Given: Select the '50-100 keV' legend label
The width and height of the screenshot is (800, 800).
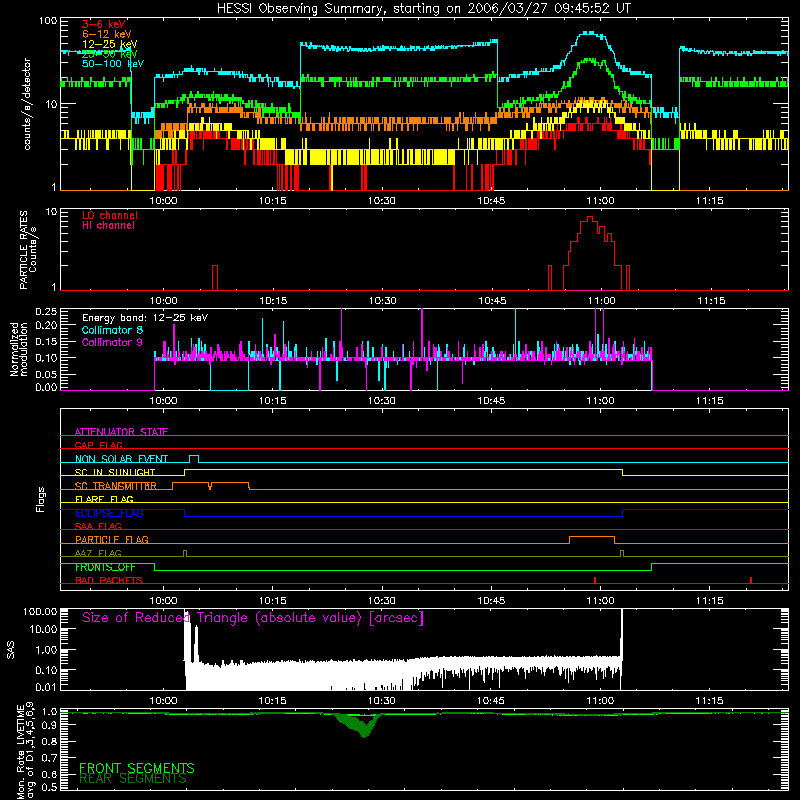Looking at the screenshot, I should tap(113, 64).
